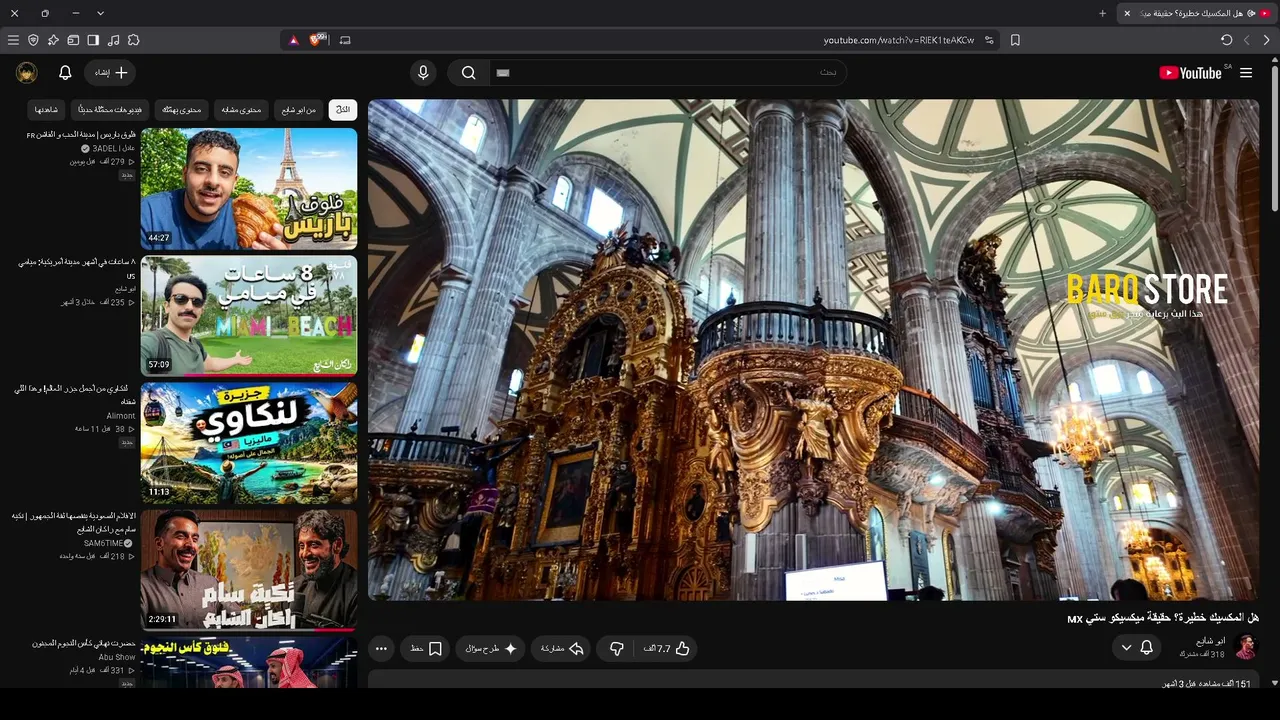The image size is (1280, 720).
Task: Click the extension icon with 99+ badge
Action: [318, 40]
